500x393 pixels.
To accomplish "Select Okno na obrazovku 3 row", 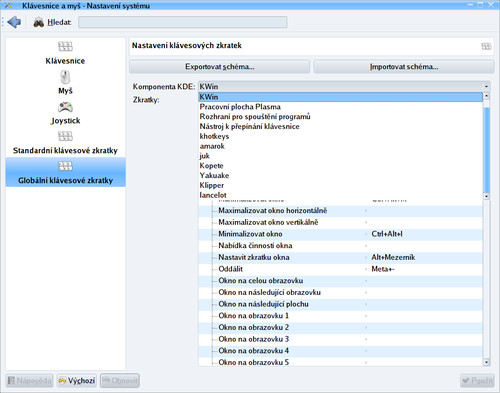I will pyautogui.click(x=340, y=339).
